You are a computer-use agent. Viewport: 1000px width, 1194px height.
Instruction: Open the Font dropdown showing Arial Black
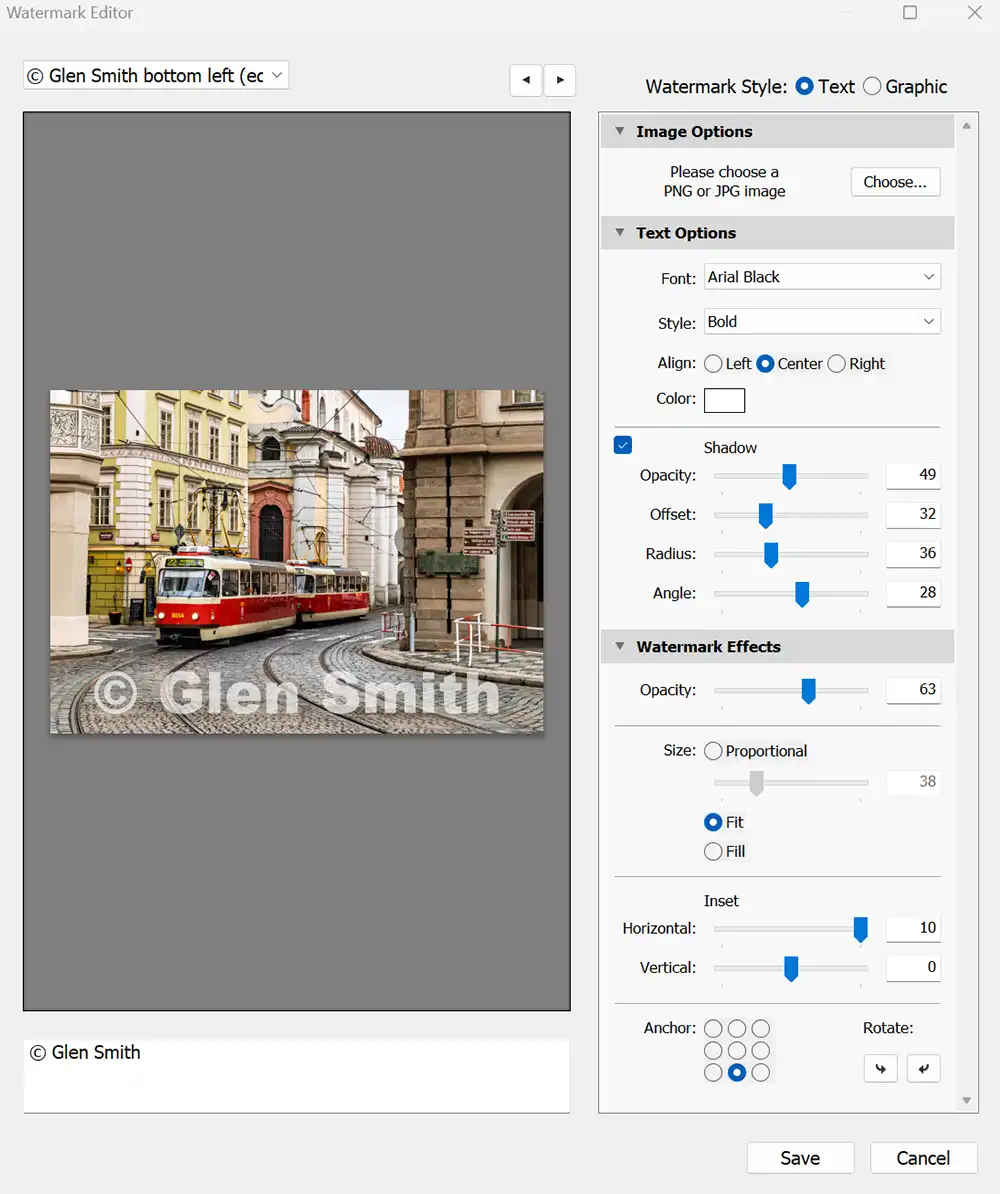click(822, 276)
